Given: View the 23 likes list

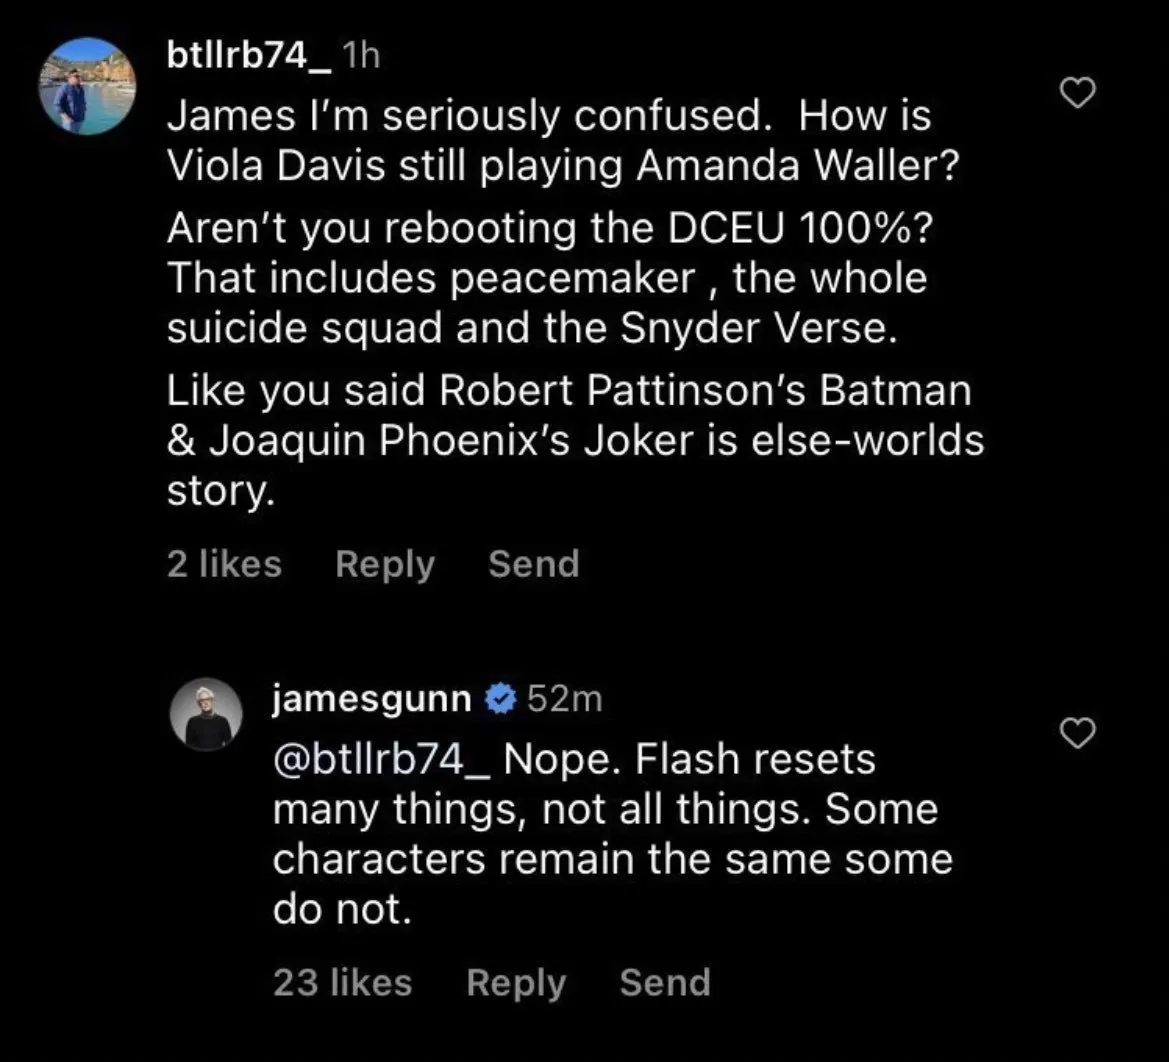Looking at the screenshot, I should point(342,983).
